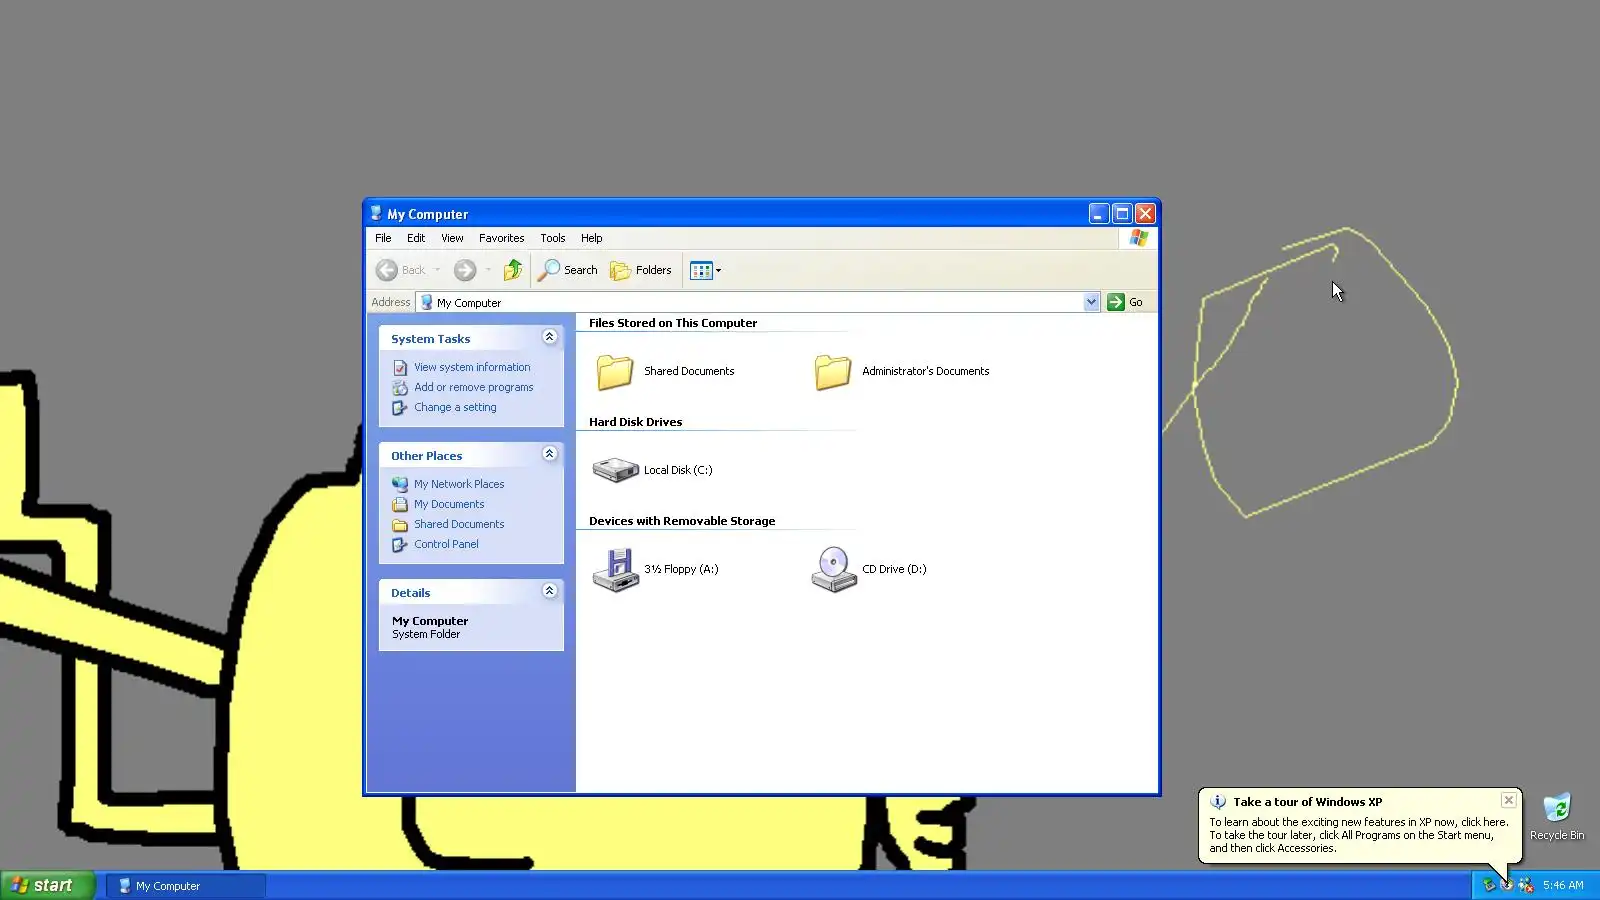Click the My Computer icon in the title bar
1600x900 pixels.
tap(376, 213)
